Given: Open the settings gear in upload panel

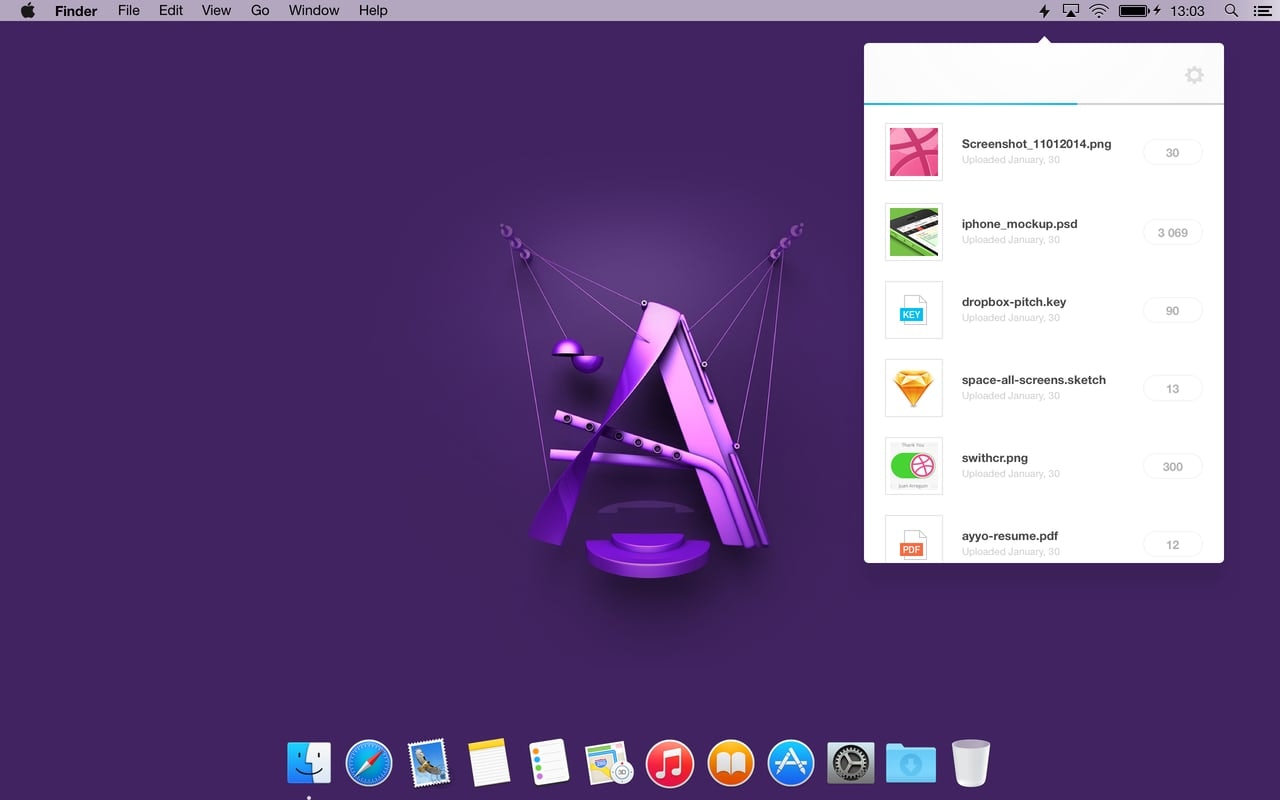Looking at the screenshot, I should 1193,75.
